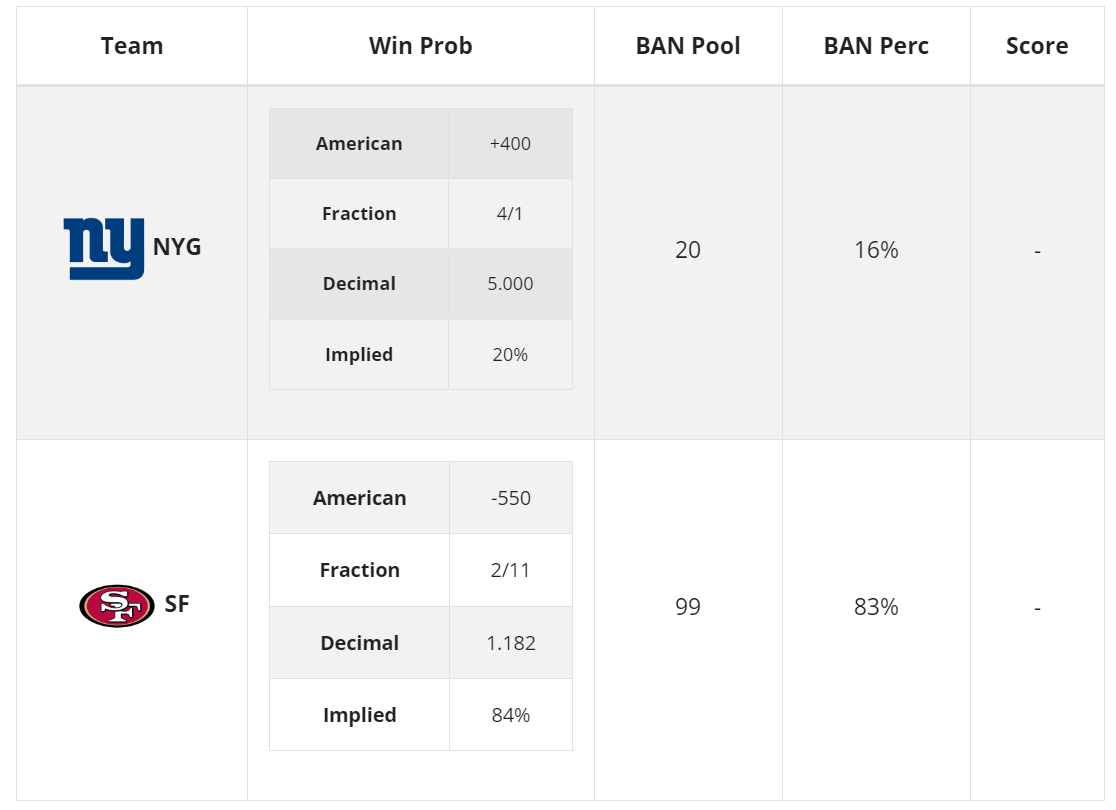This screenshot has width=1116, height=810.
Task: Click the BAN Perc column header
Action: point(876,46)
